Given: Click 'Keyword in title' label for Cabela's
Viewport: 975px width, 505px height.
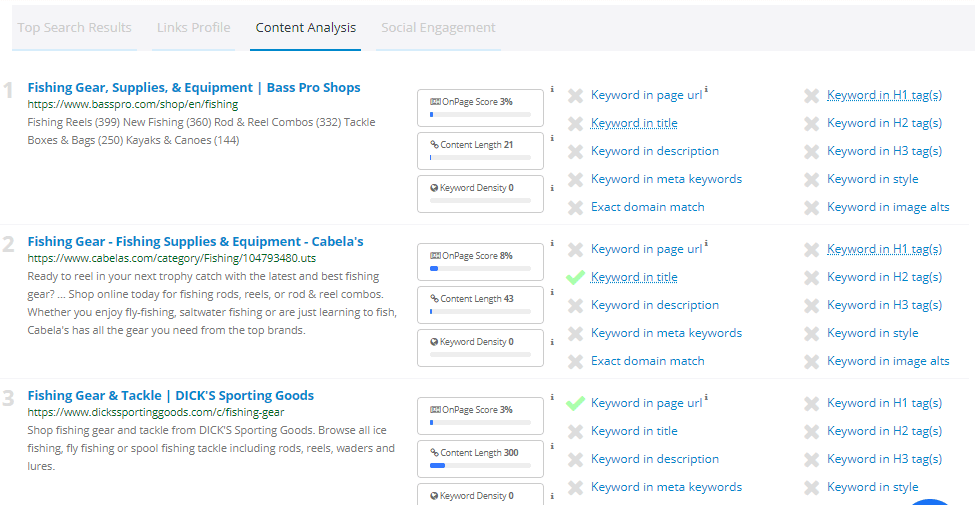Looking at the screenshot, I should tap(634, 277).
